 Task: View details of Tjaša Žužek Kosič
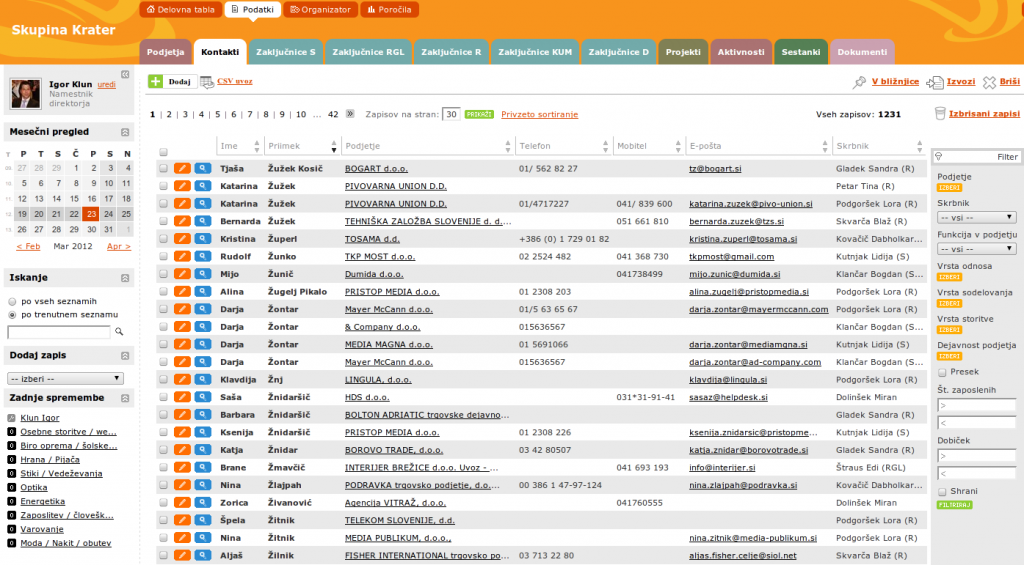[x=202, y=169]
